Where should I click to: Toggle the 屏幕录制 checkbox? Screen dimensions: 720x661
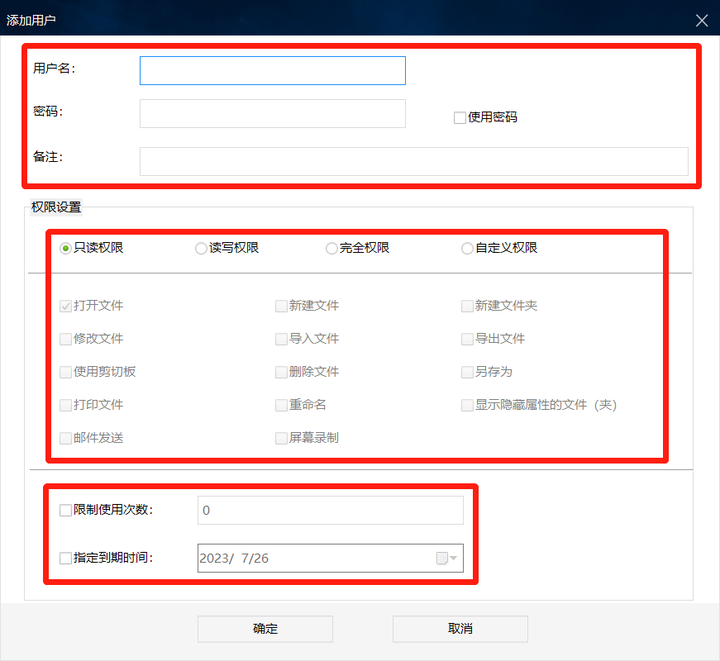pos(281,438)
